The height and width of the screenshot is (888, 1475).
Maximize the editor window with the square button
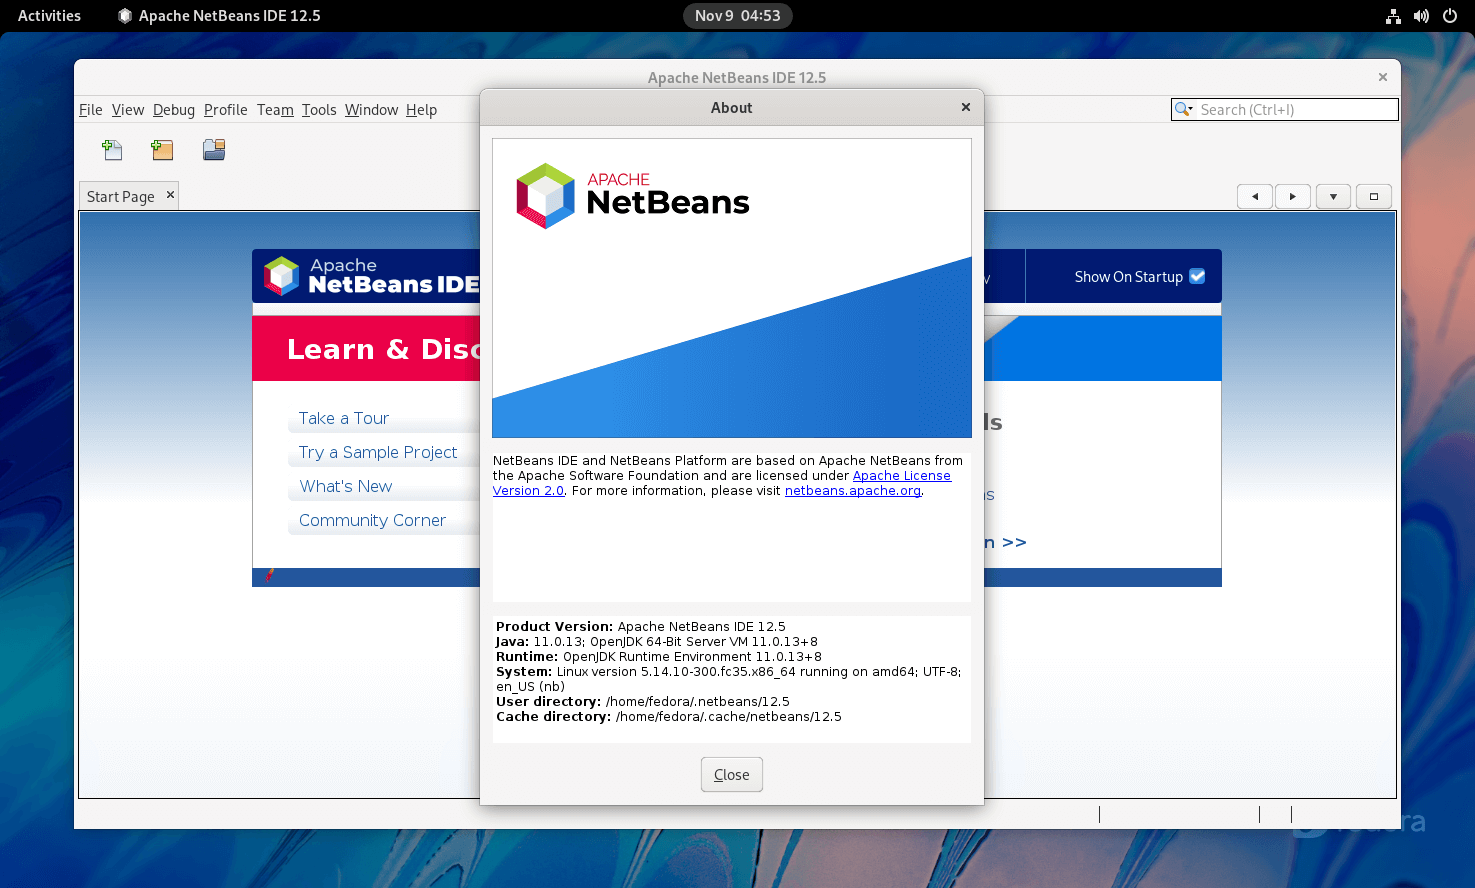(1373, 197)
